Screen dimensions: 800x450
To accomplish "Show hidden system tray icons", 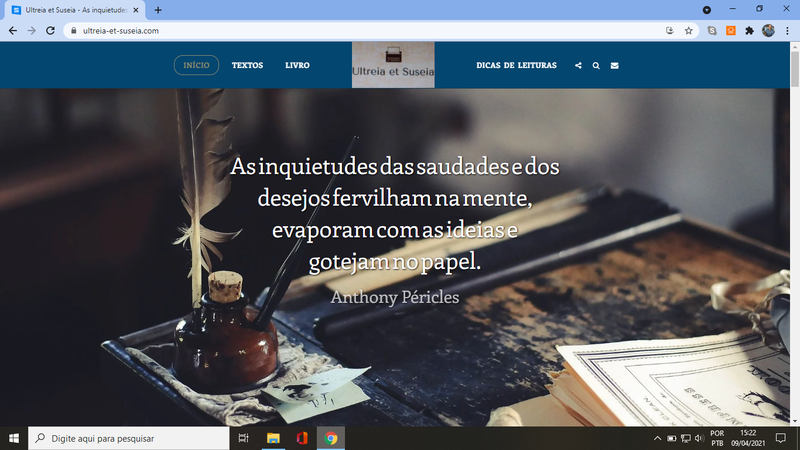I will tap(657, 438).
